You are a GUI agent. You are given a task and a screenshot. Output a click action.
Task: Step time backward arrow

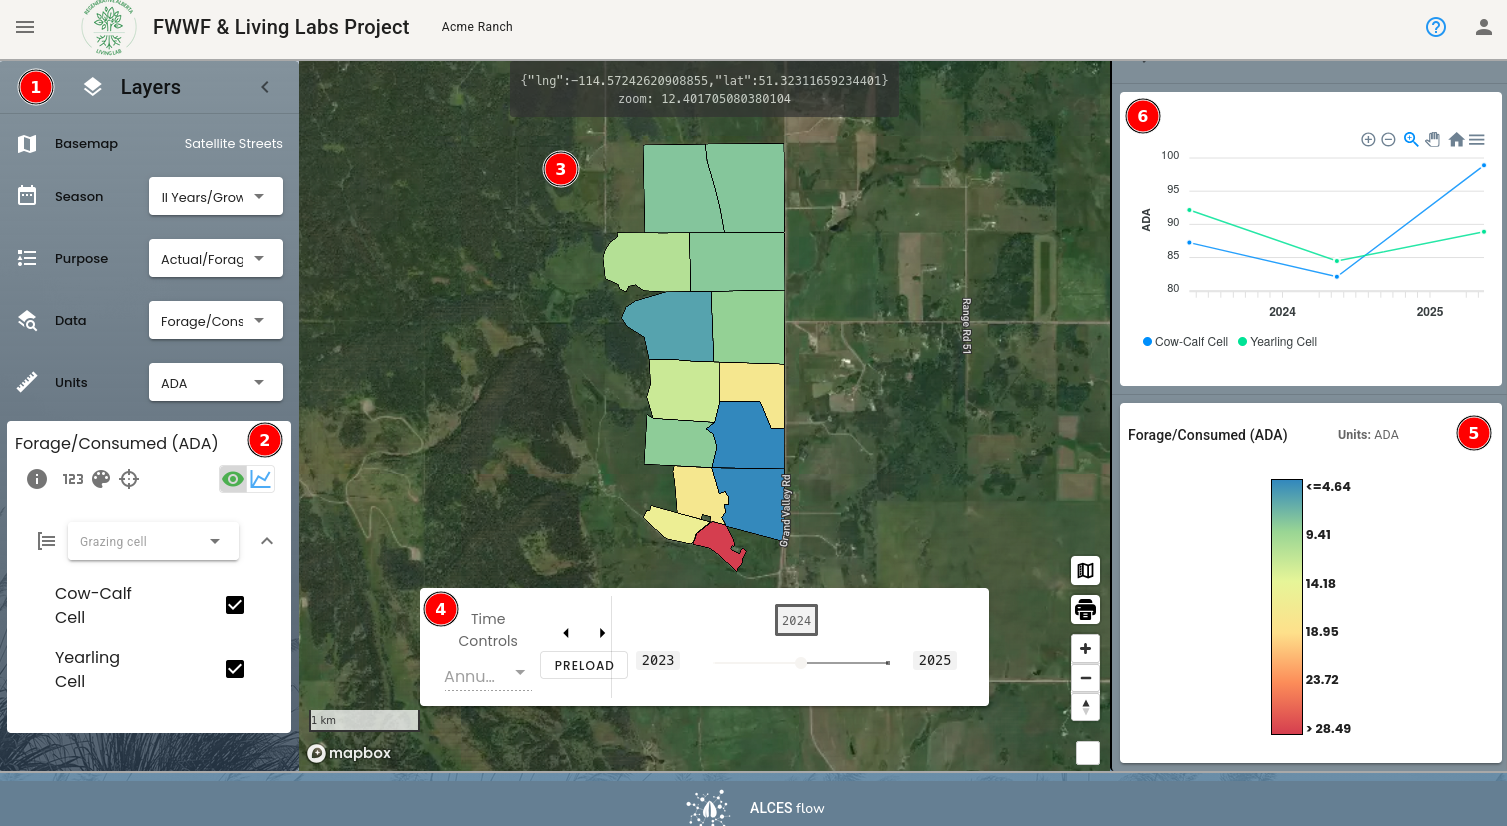(566, 633)
